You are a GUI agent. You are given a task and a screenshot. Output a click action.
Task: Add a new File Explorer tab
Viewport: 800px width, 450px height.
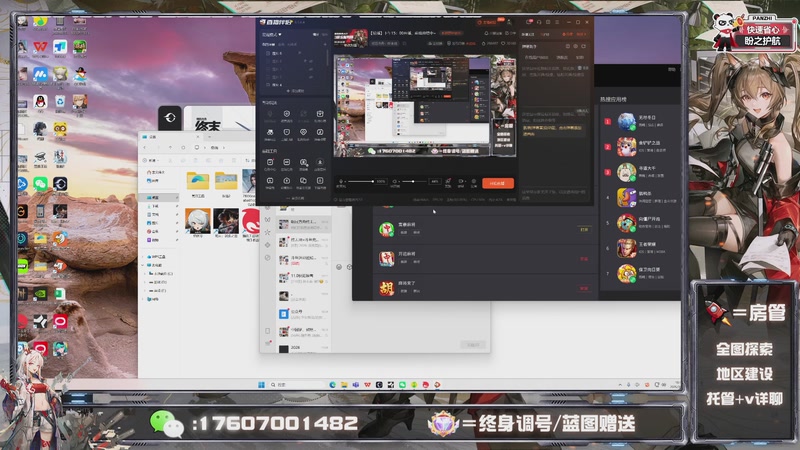coord(209,137)
